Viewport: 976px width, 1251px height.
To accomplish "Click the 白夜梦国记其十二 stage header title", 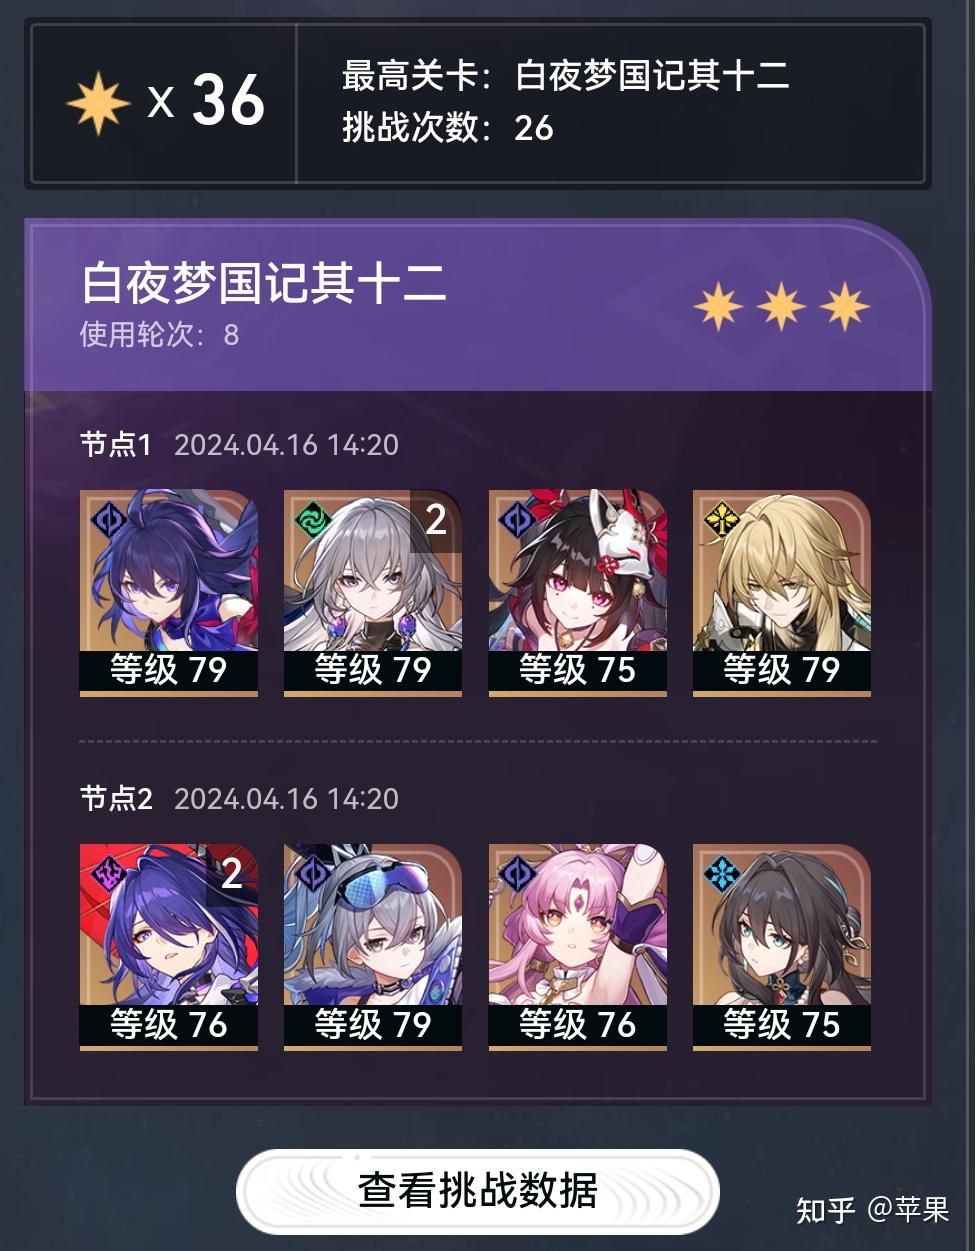I will (264, 283).
